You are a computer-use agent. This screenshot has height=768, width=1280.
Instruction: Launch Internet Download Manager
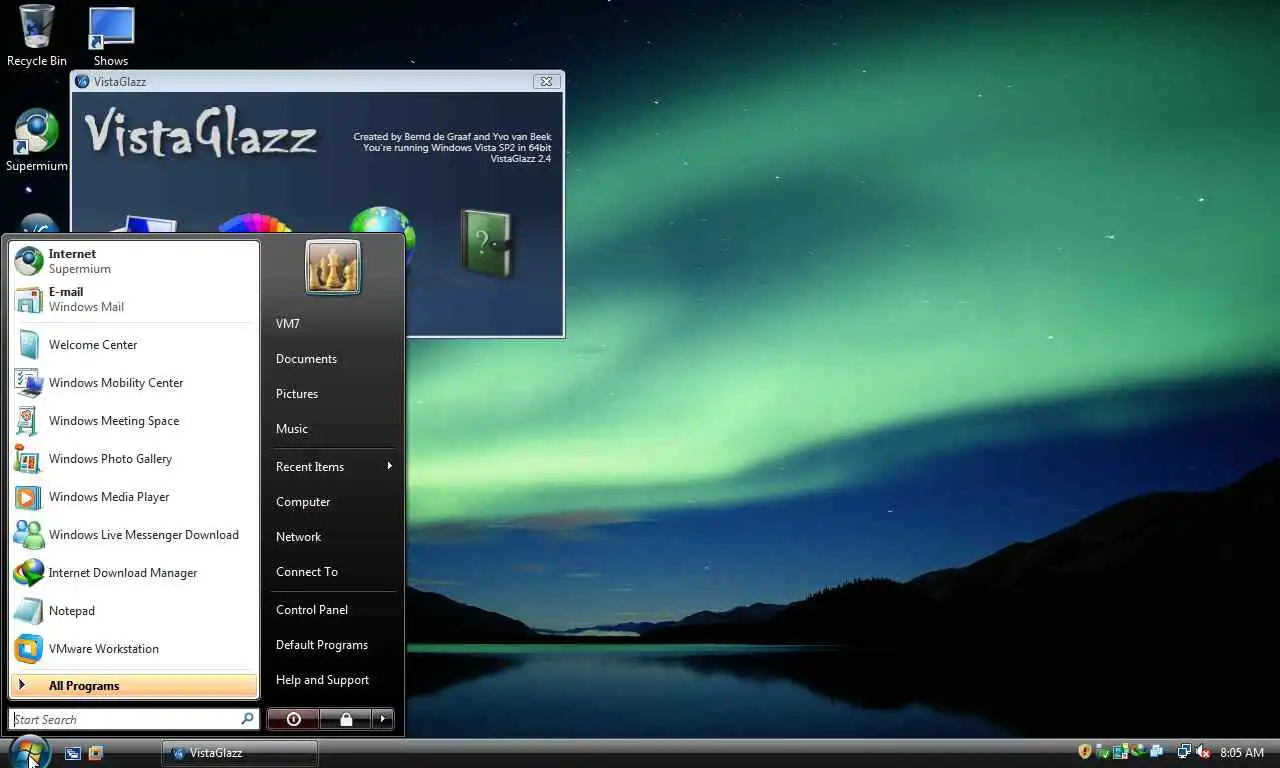134,573
